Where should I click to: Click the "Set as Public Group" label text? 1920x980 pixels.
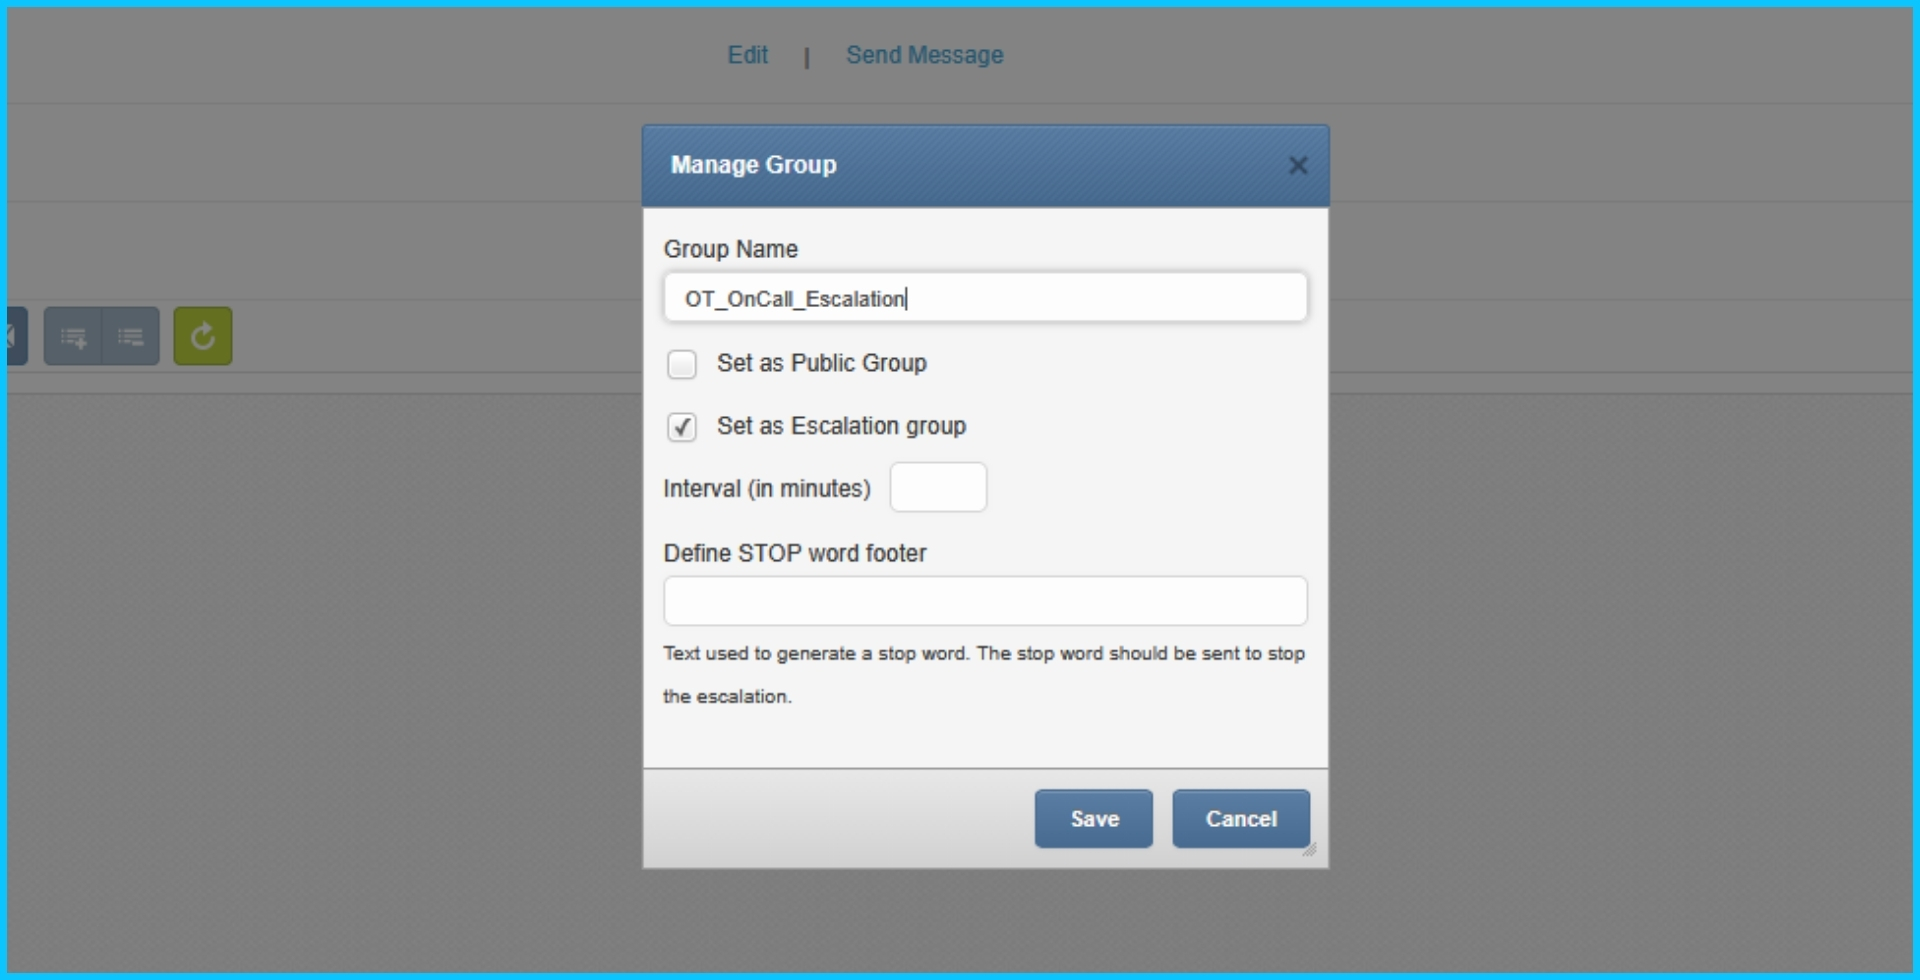pos(821,363)
